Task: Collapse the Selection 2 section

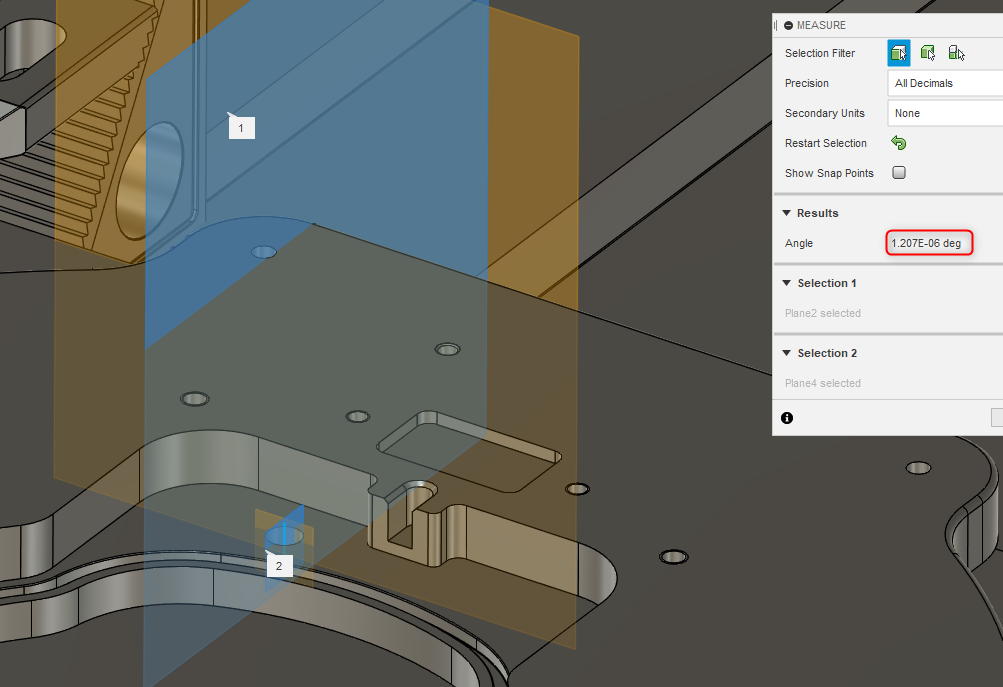Action: (787, 353)
